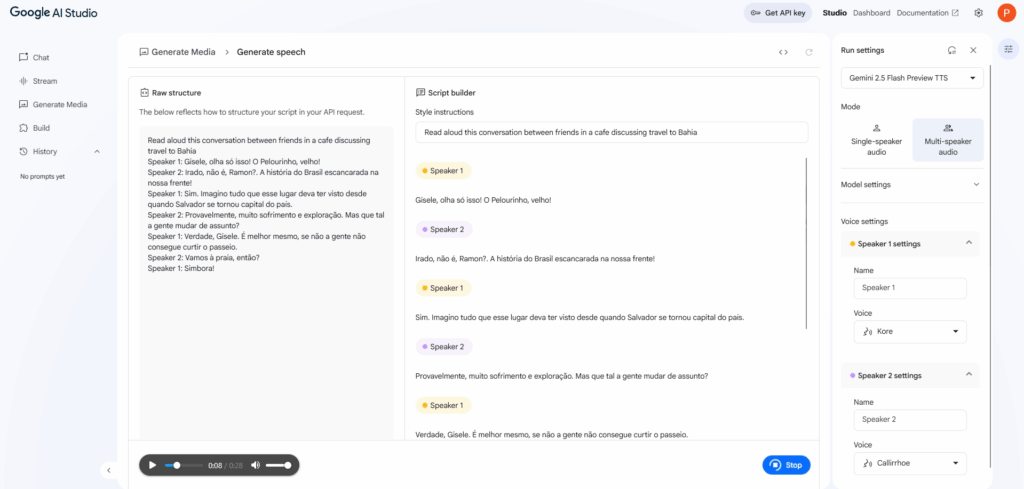Collapse Speaker 1 settings section
1024x489 pixels.
[x=969, y=243]
